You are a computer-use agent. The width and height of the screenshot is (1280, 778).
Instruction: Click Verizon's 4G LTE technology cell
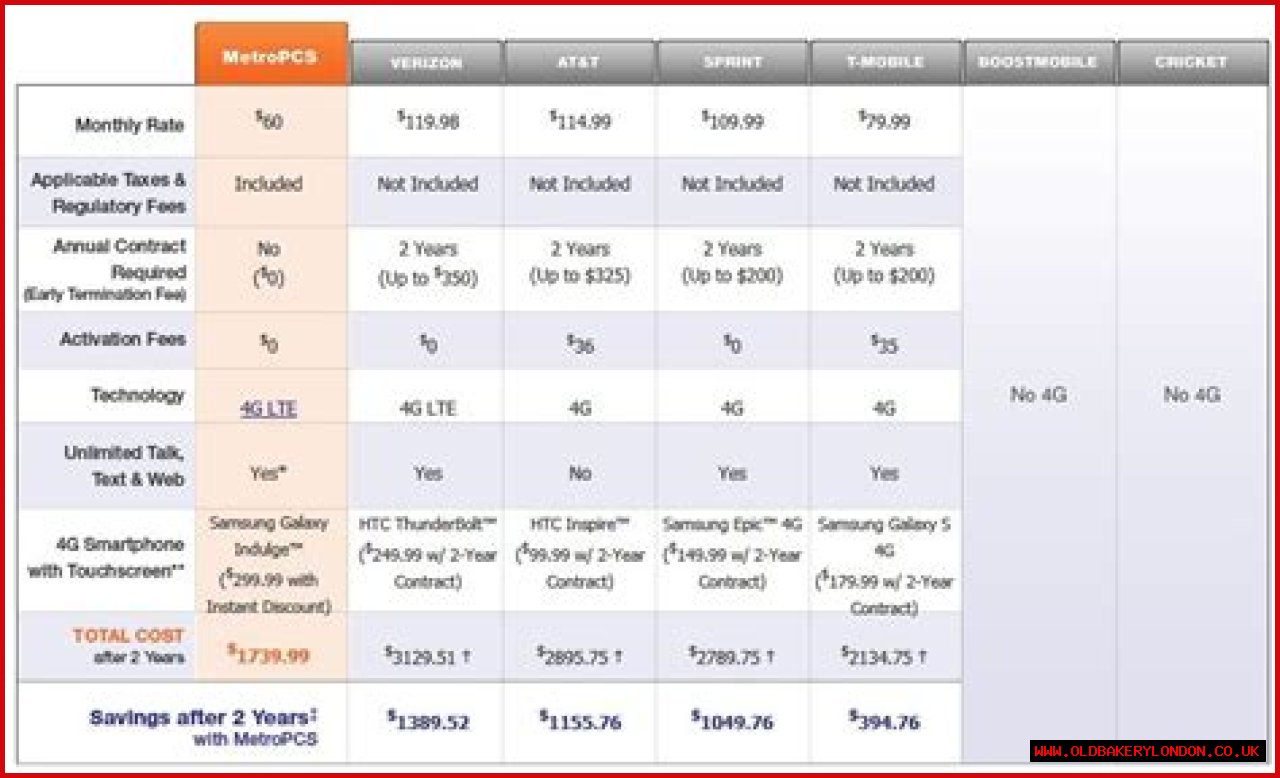point(428,409)
